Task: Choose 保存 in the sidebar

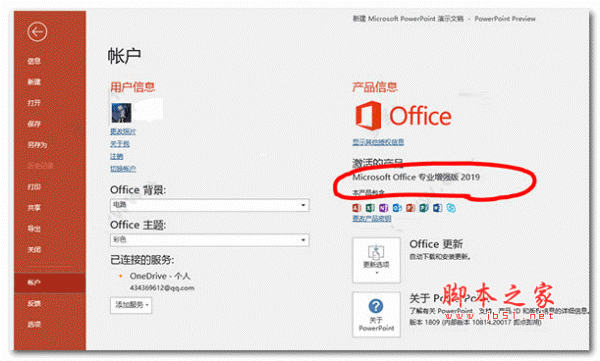Action: tap(34, 124)
